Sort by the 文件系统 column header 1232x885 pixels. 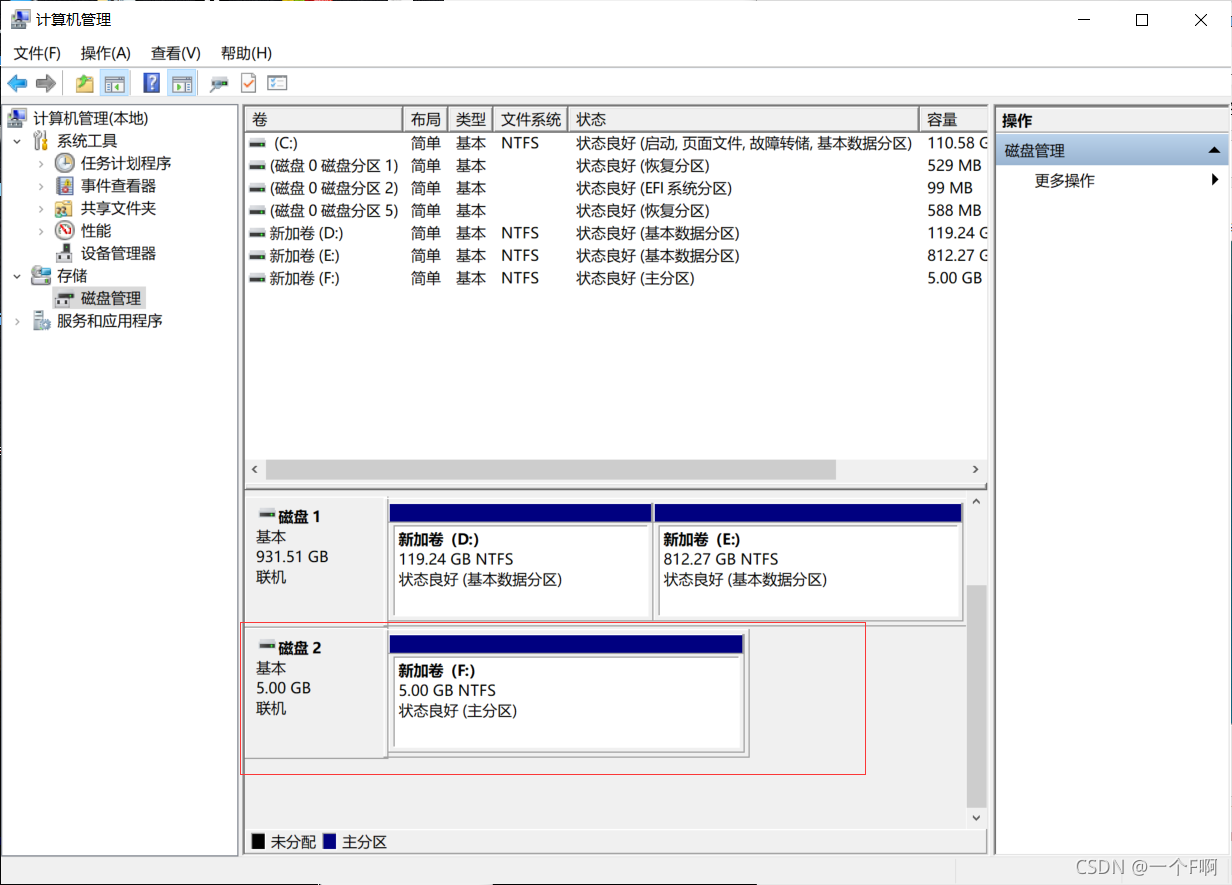click(530, 119)
